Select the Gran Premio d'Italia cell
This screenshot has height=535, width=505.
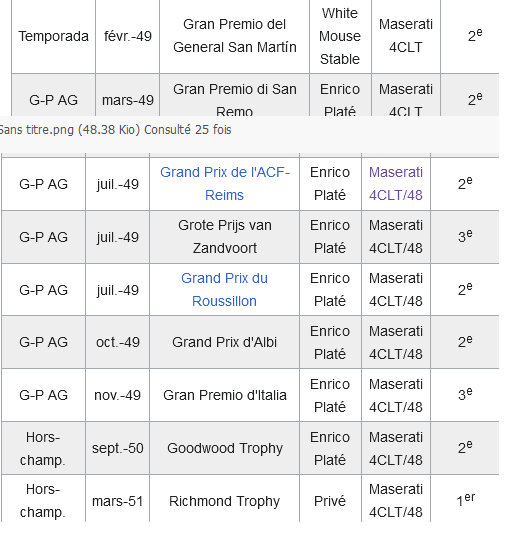(x=225, y=395)
